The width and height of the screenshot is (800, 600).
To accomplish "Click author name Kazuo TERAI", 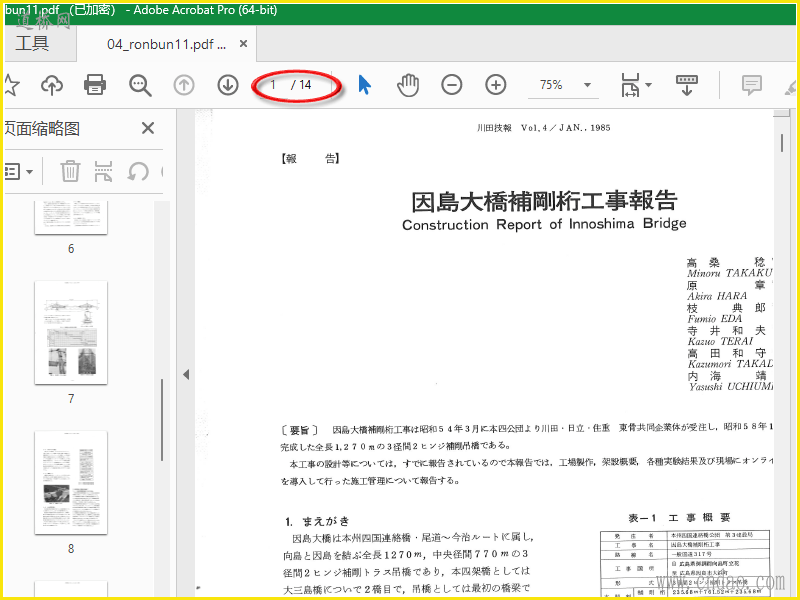I will tap(720, 341).
